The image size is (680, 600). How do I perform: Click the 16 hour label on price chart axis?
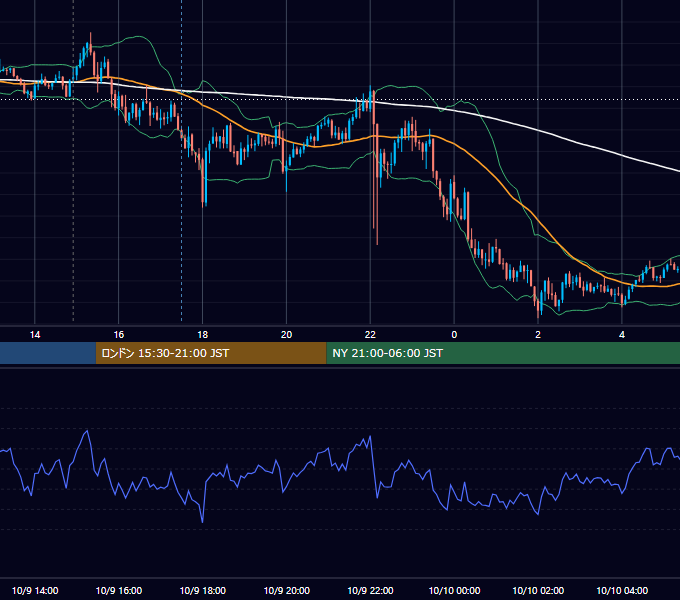118,335
